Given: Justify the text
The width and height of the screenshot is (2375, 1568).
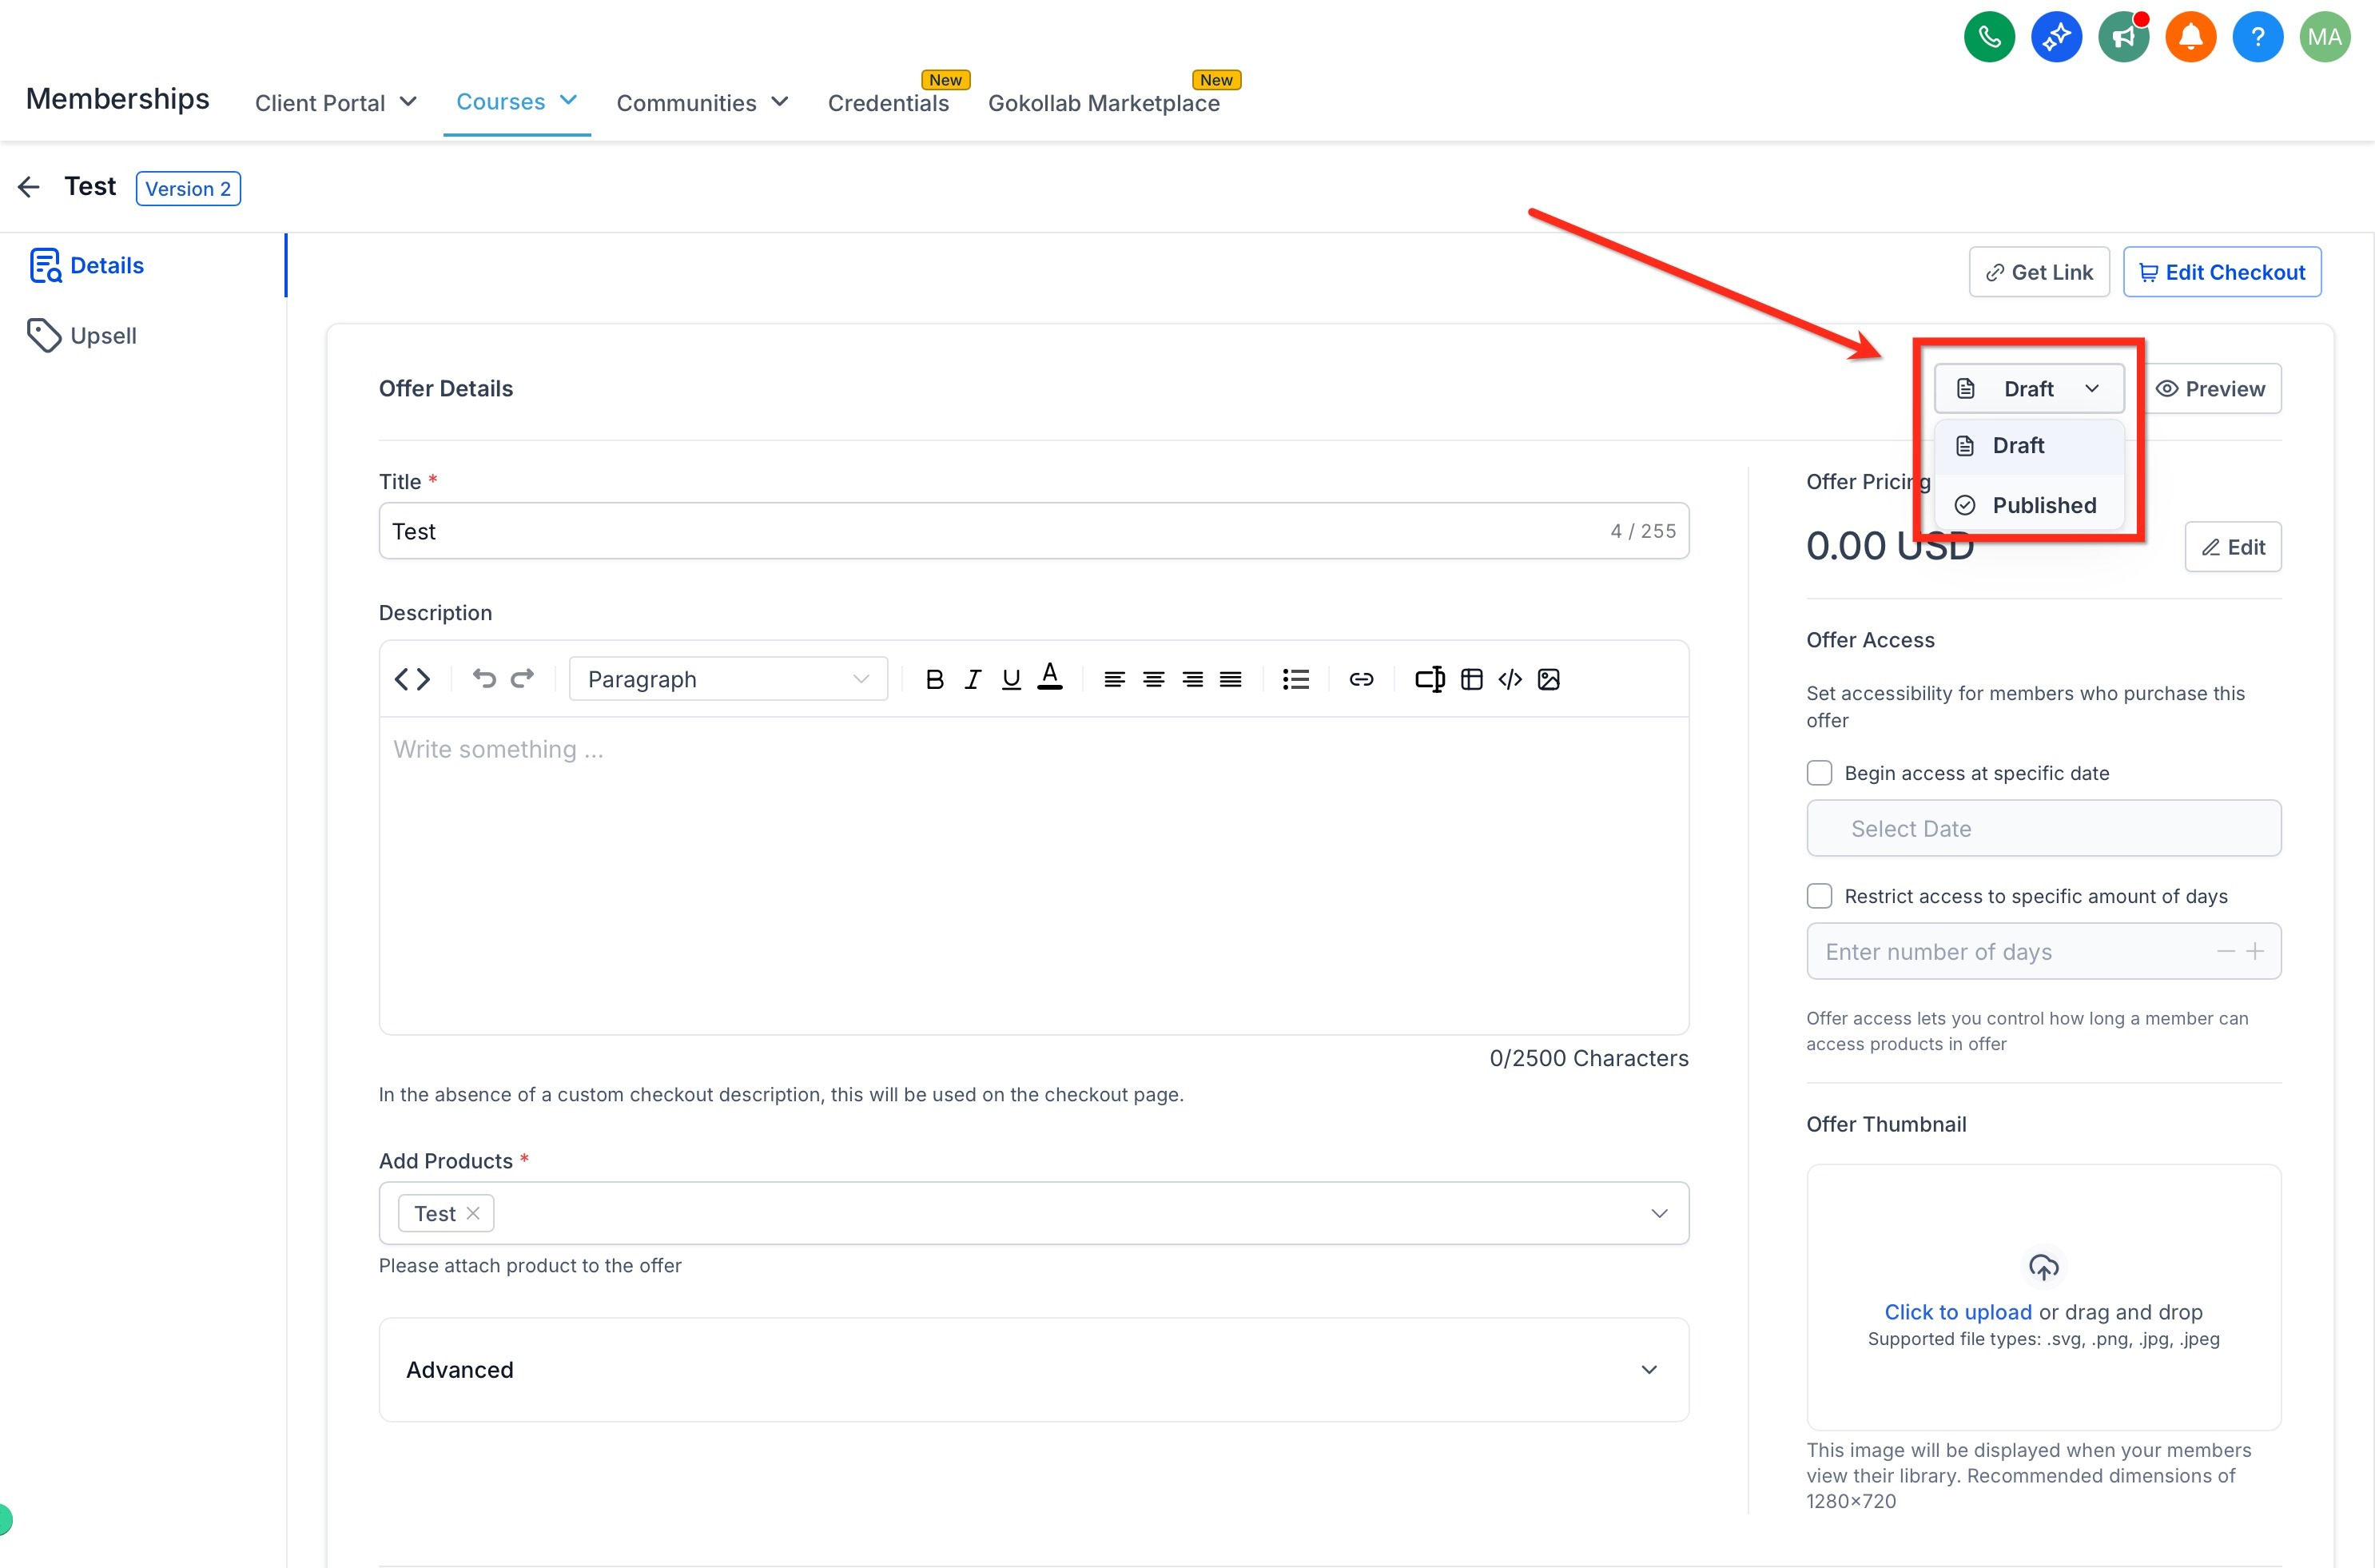Looking at the screenshot, I should pyautogui.click(x=1230, y=679).
